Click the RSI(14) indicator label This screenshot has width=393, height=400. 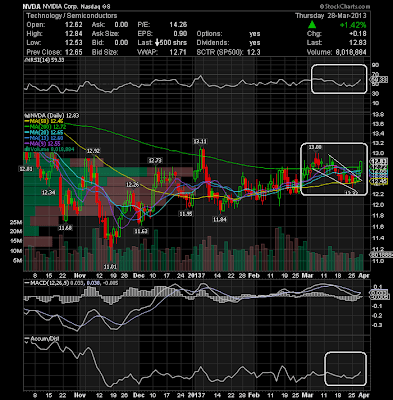point(44,60)
